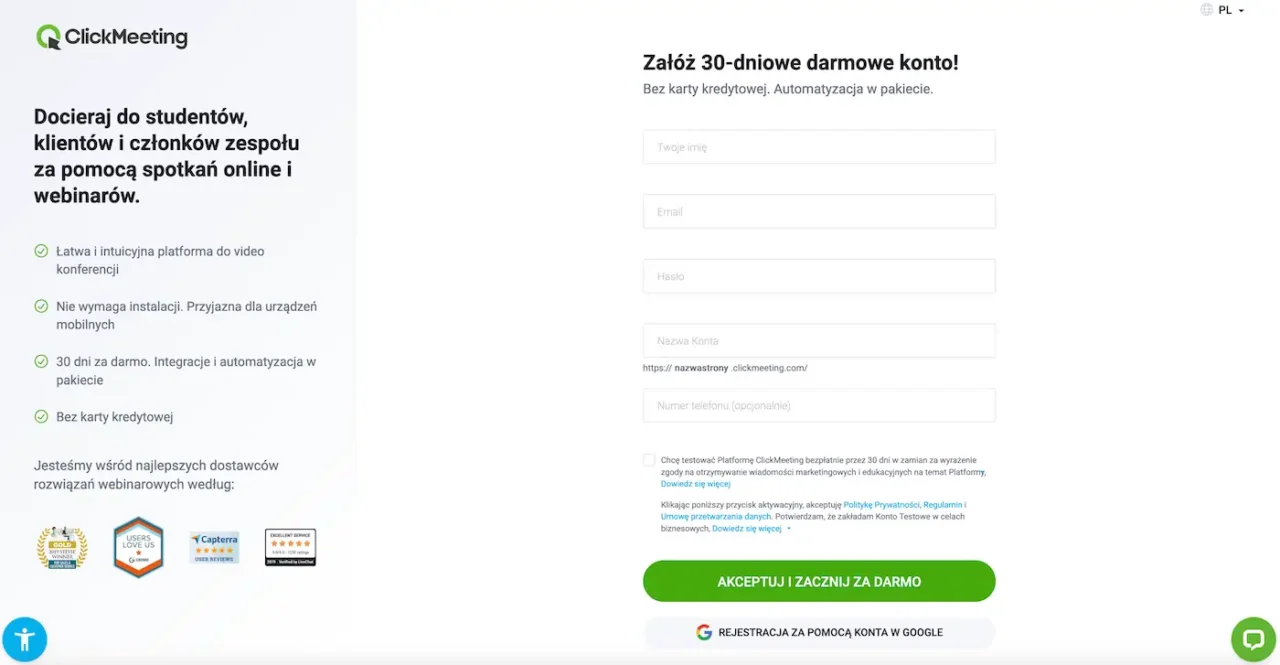This screenshot has height=665, width=1280.
Task: Open the PL language dropdown
Action: pos(1229,10)
